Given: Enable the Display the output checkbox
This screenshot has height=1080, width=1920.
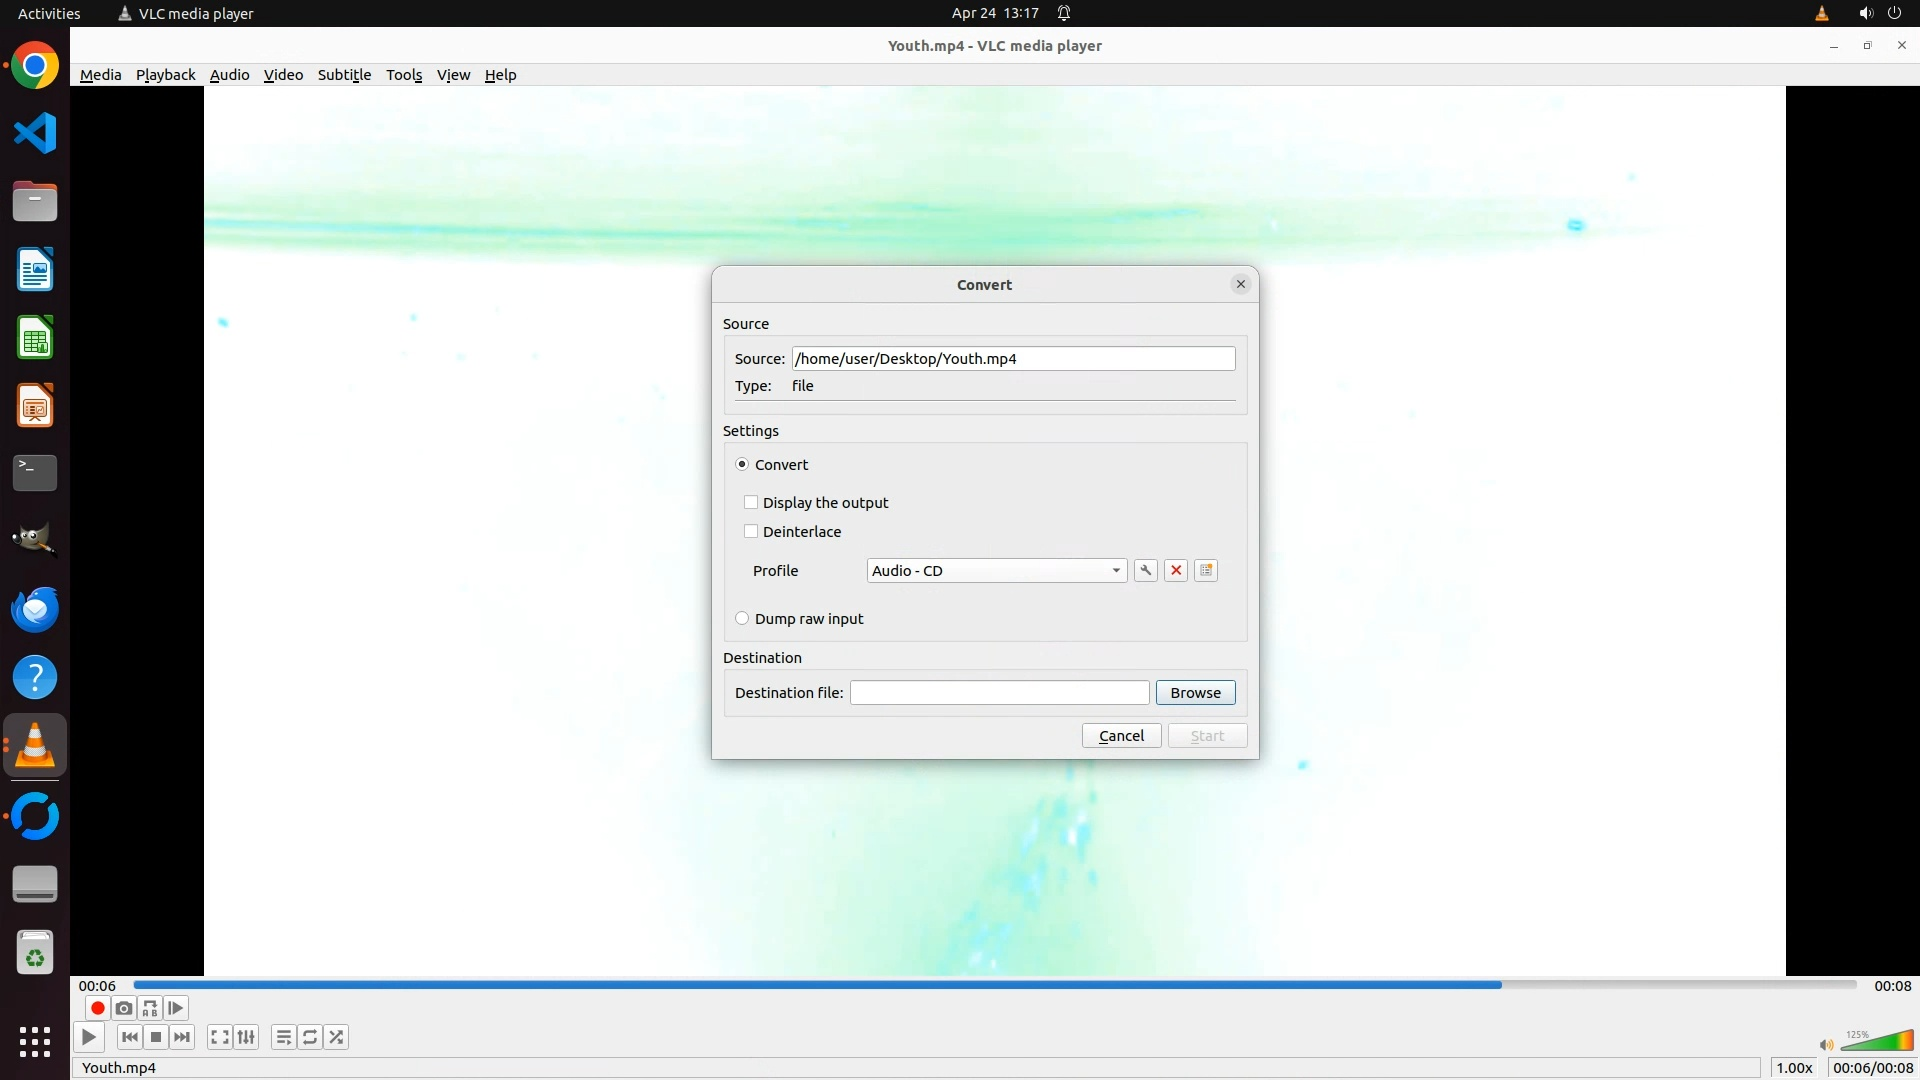Looking at the screenshot, I should [751, 503].
